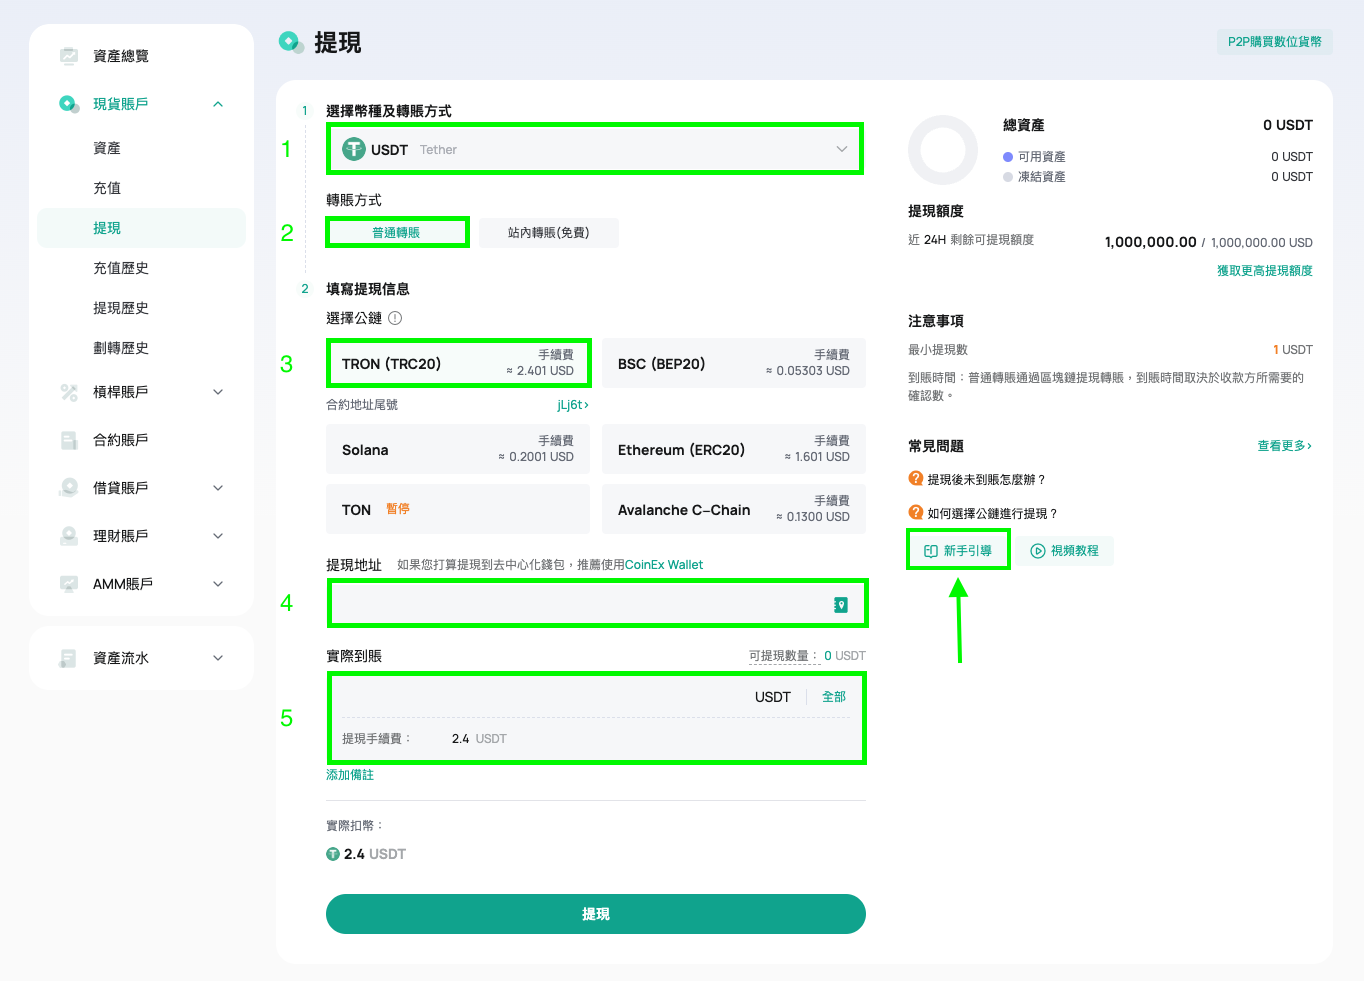The height and width of the screenshot is (981, 1364).
Task: Click 添加備註 link
Action: point(350,775)
